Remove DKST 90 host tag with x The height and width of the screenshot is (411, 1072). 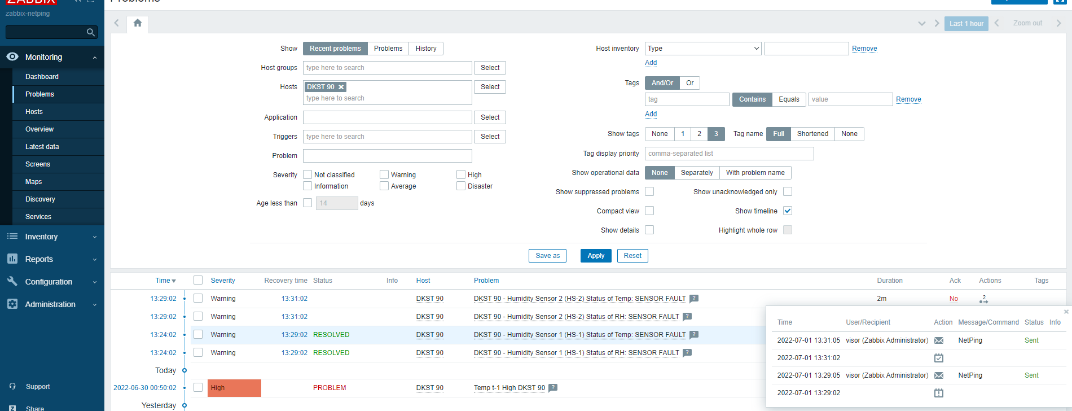pos(341,87)
